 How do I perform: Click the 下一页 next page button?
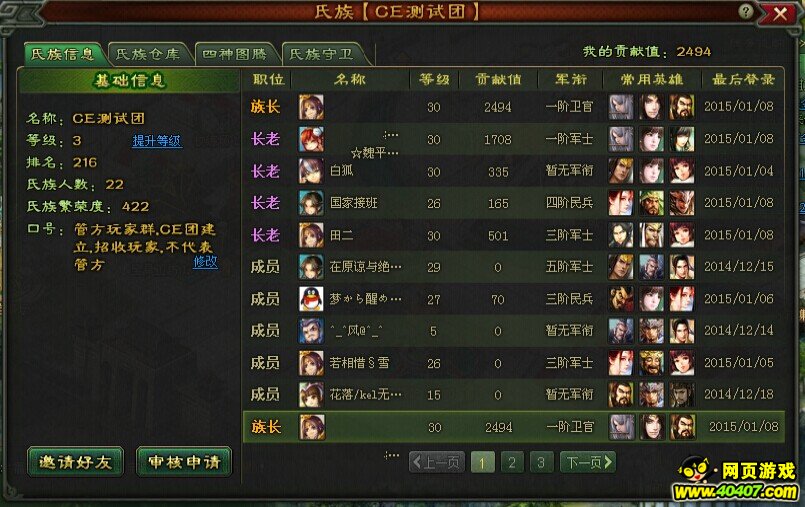[588, 462]
